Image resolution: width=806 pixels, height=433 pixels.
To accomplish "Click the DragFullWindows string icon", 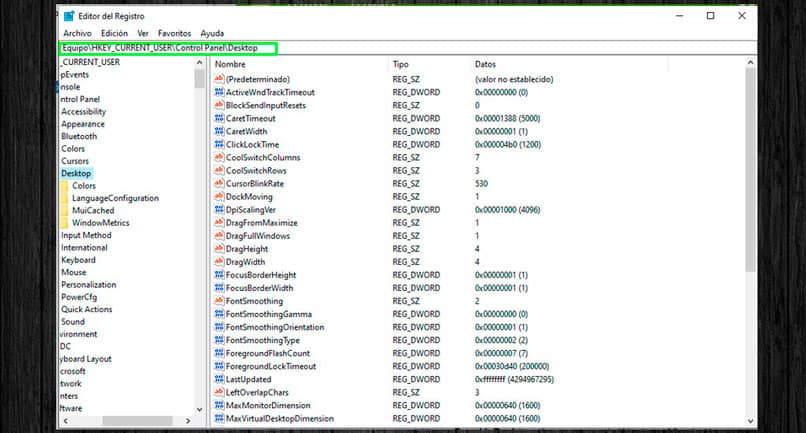I will click(219, 236).
